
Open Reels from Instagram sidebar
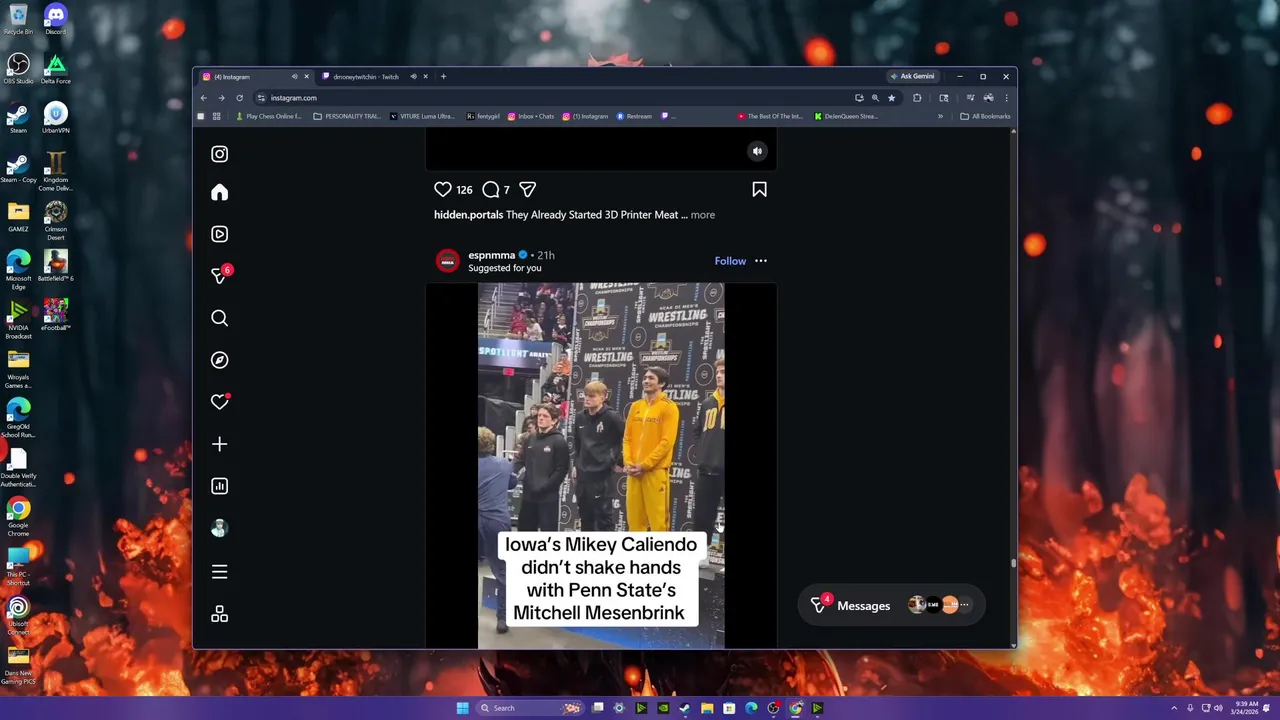(219, 234)
